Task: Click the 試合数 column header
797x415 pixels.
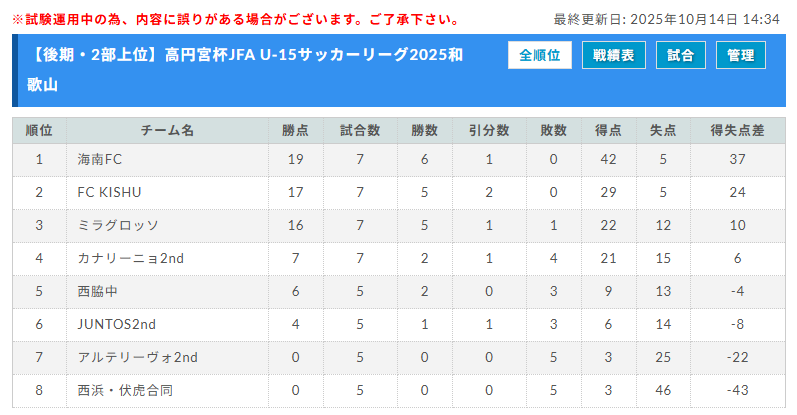Action: pos(360,131)
